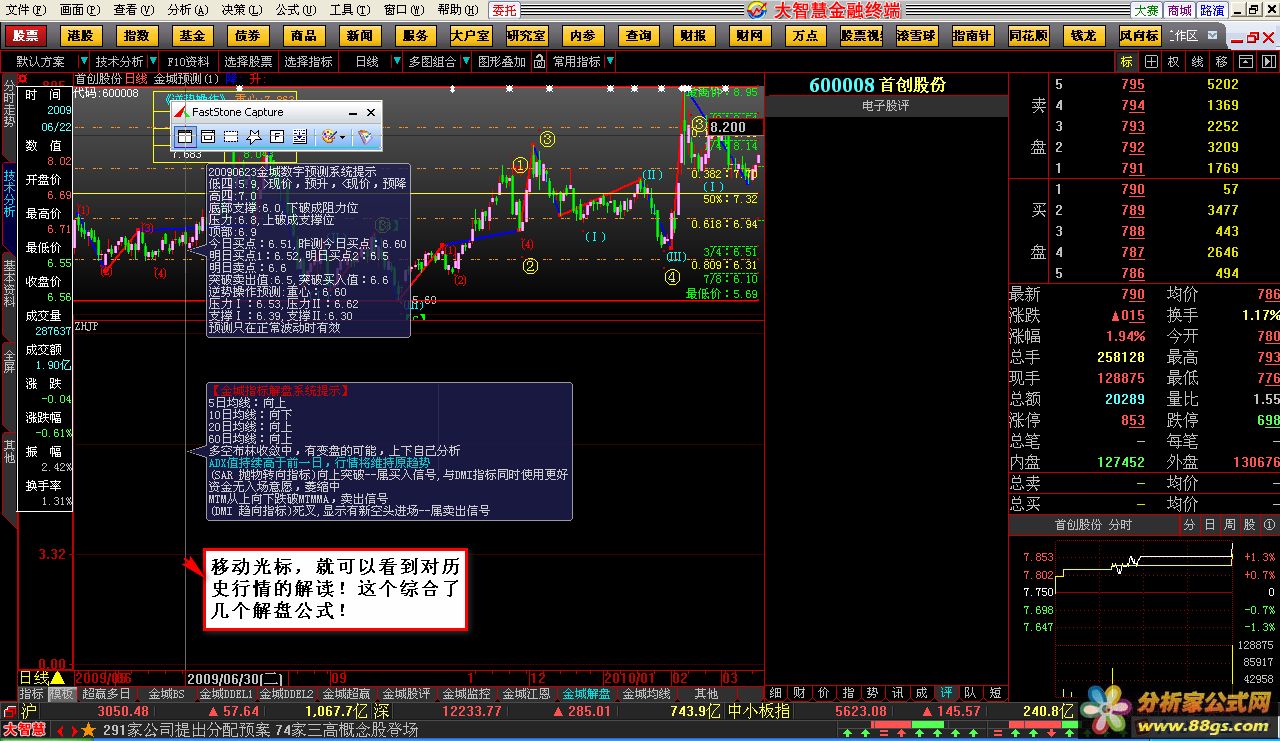Click FastStone capture scrolling window icon
1280x741 pixels.
point(300,136)
